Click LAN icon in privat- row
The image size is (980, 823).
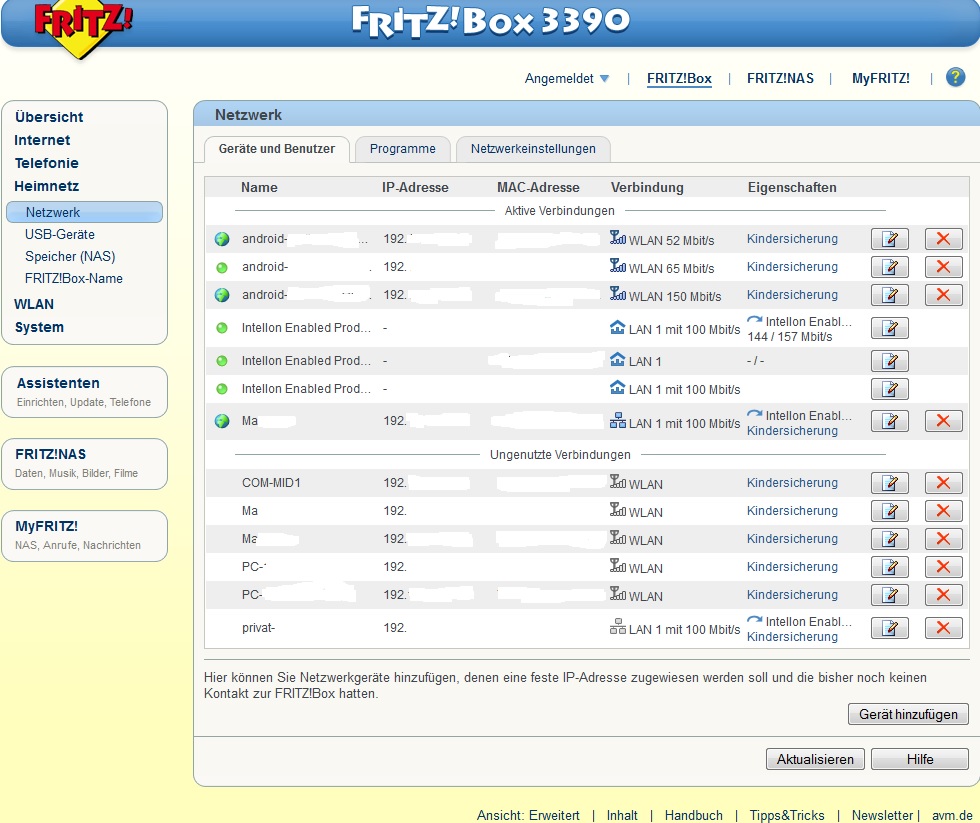(x=618, y=626)
